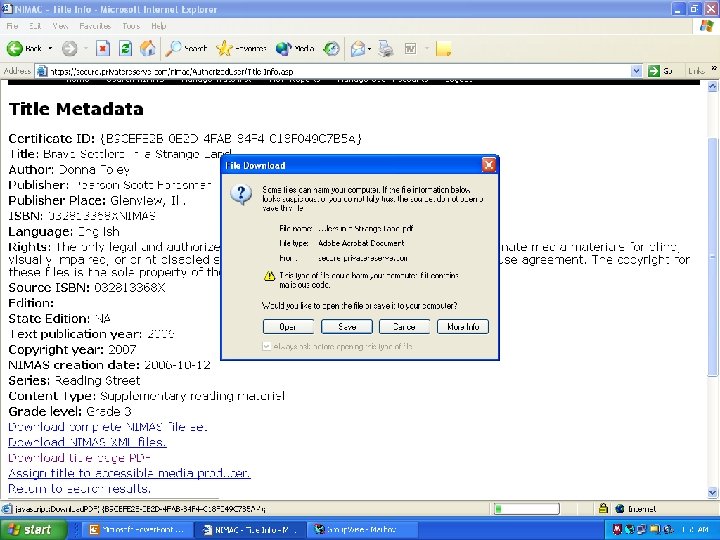Stop page loading with red X icon
This screenshot has width=720, height=540.
click(x=103, y=48)
